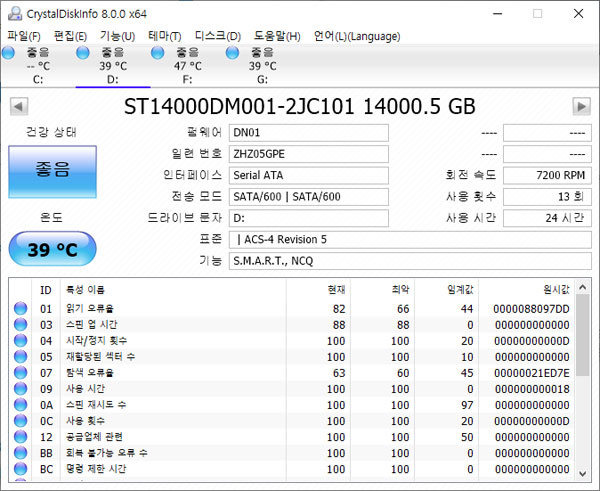
Task: Click the 현재 column header
Action: [x=318, y=290]
